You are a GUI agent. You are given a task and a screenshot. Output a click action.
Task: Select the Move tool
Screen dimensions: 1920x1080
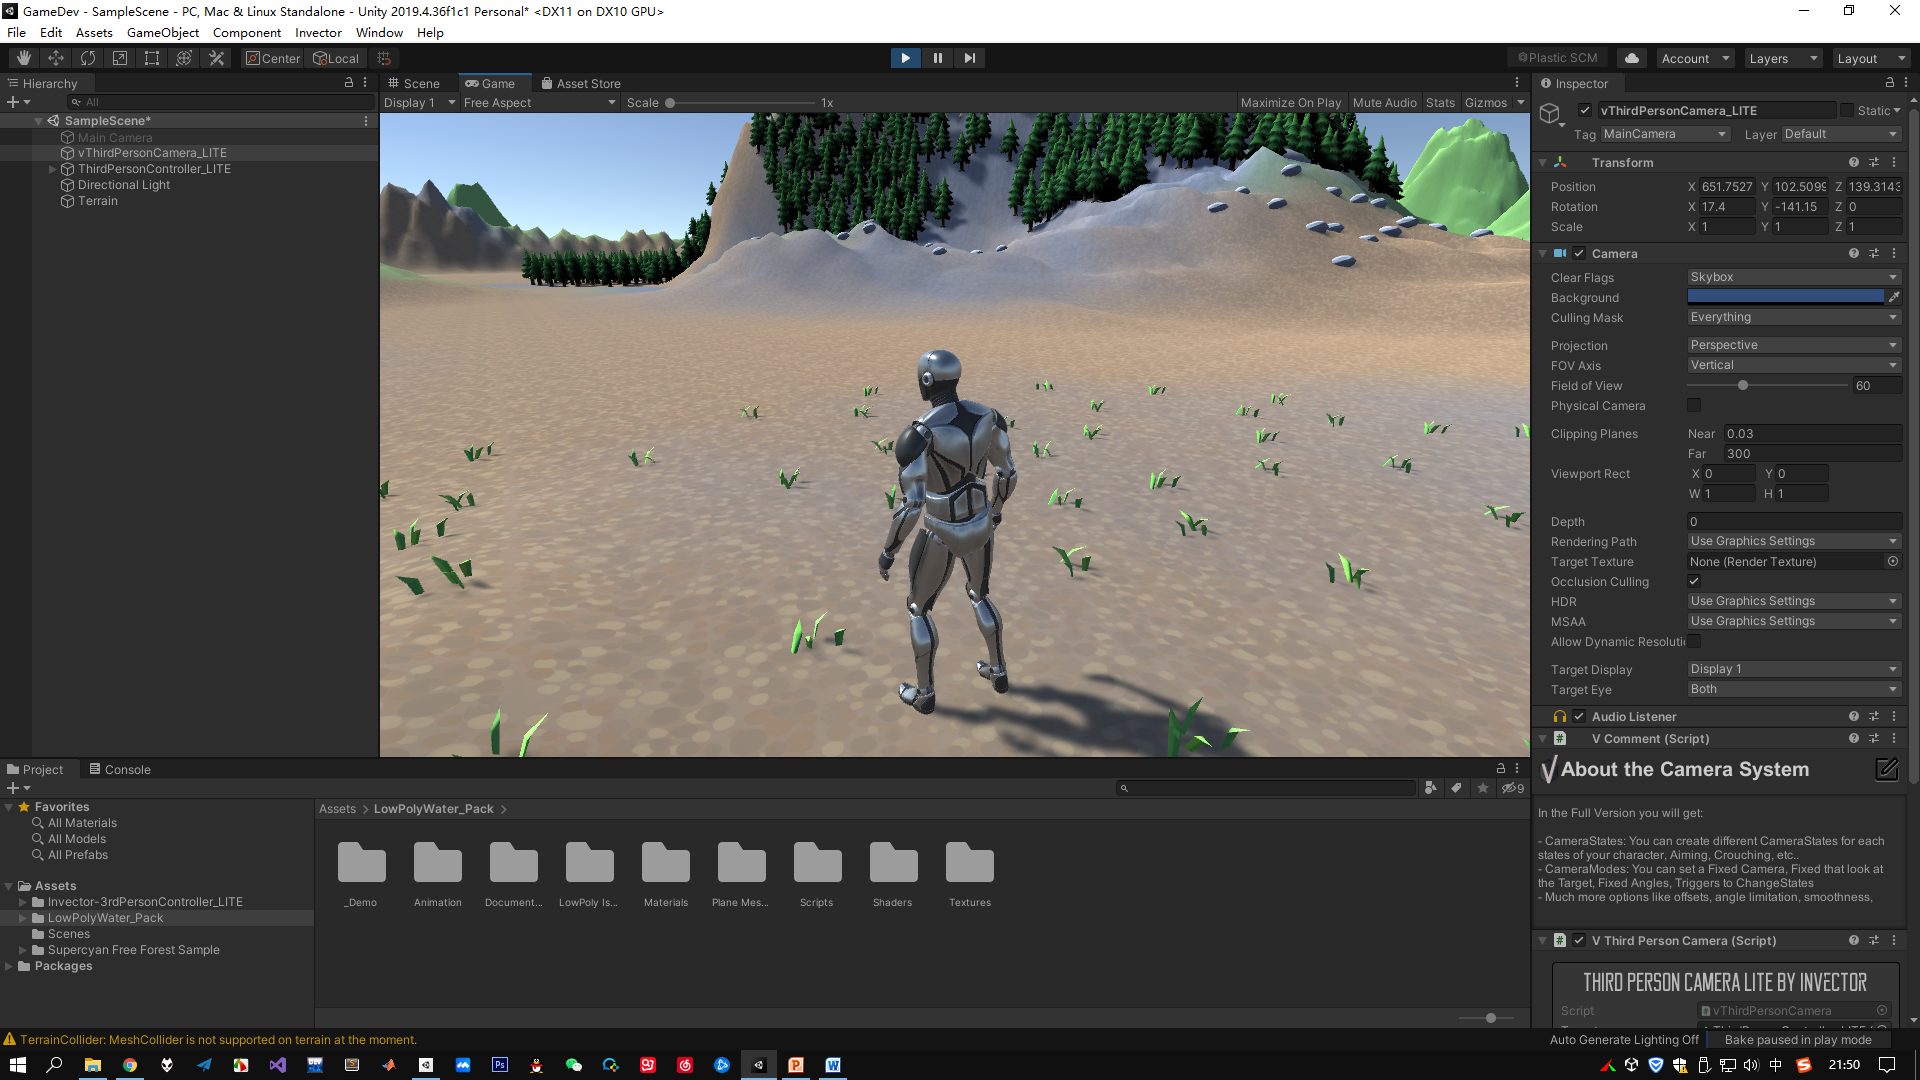point(56,58)
